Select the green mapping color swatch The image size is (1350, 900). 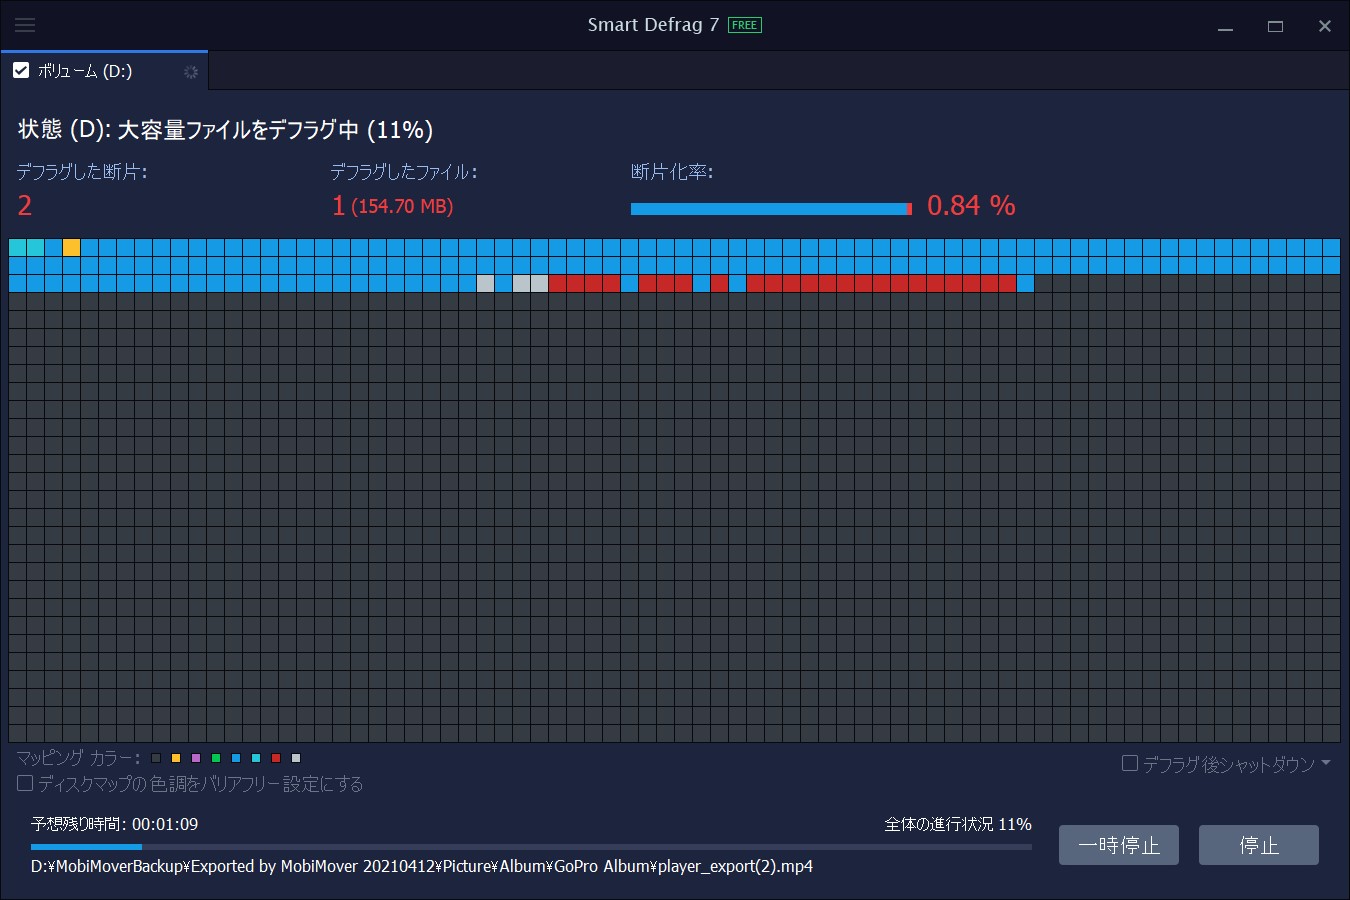tap(216, 758)
